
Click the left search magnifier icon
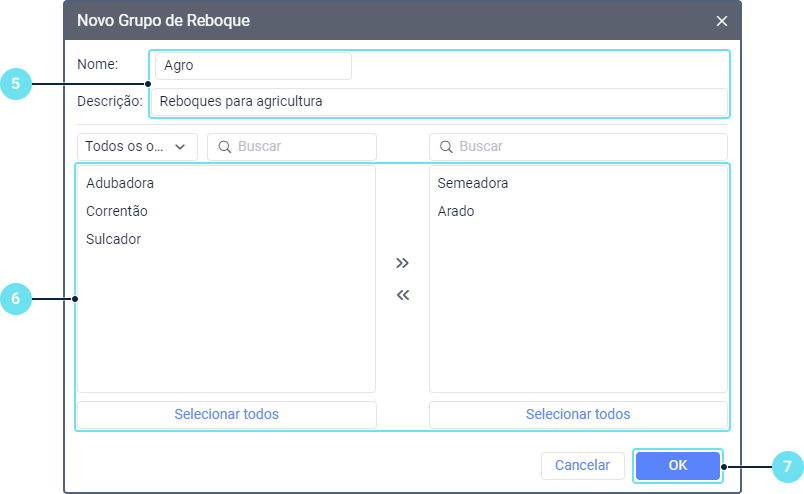pos(225,147)
